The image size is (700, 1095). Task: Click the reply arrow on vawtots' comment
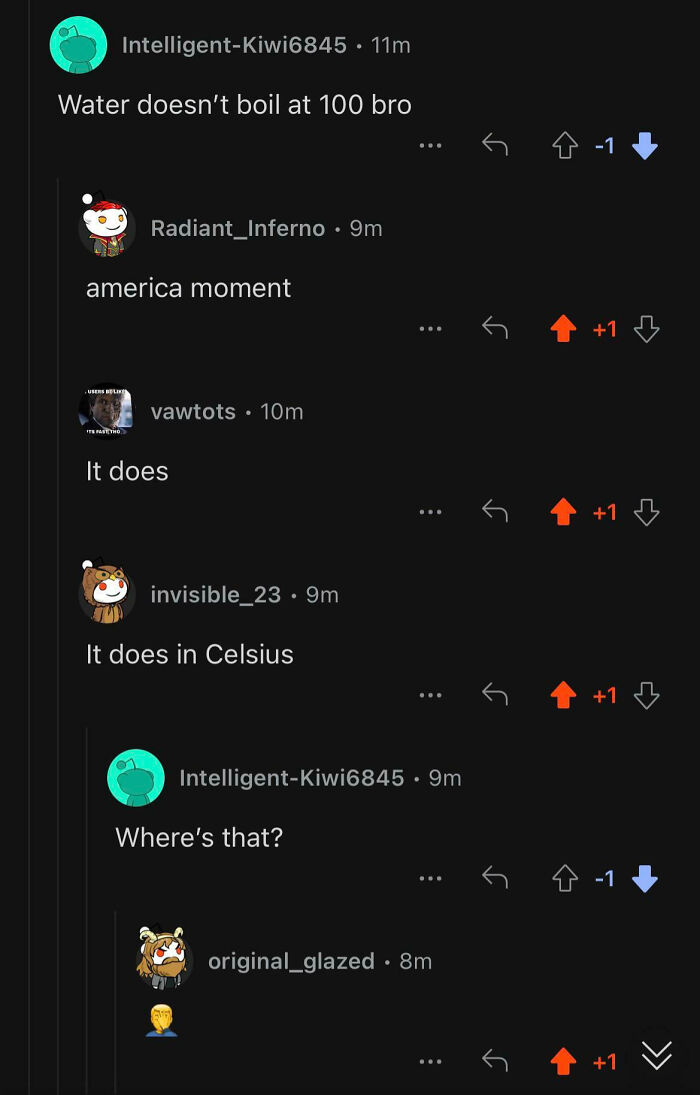[x=496, y=511]
